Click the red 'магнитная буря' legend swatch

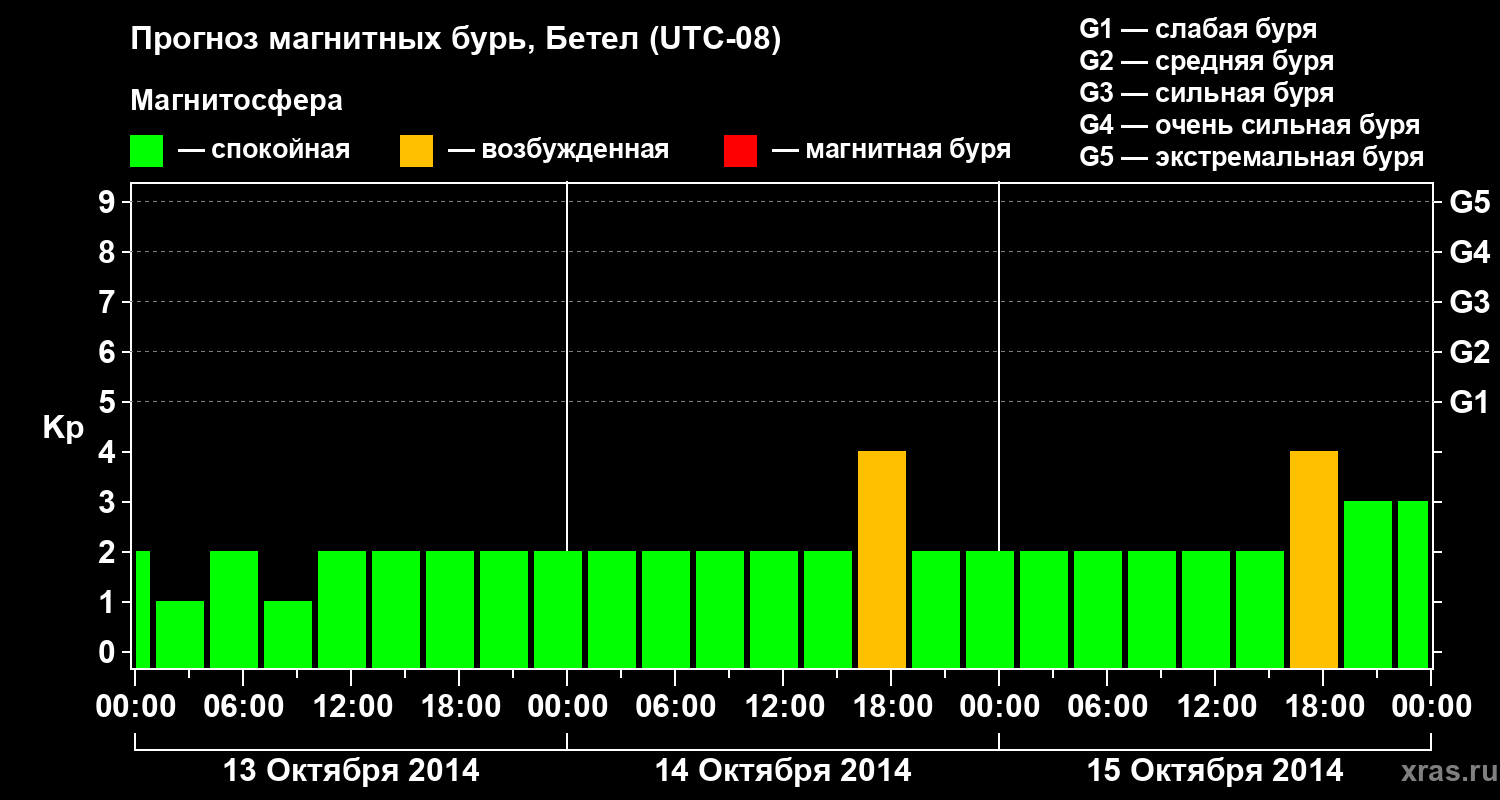pyautogui.click(x=740, y=151)
